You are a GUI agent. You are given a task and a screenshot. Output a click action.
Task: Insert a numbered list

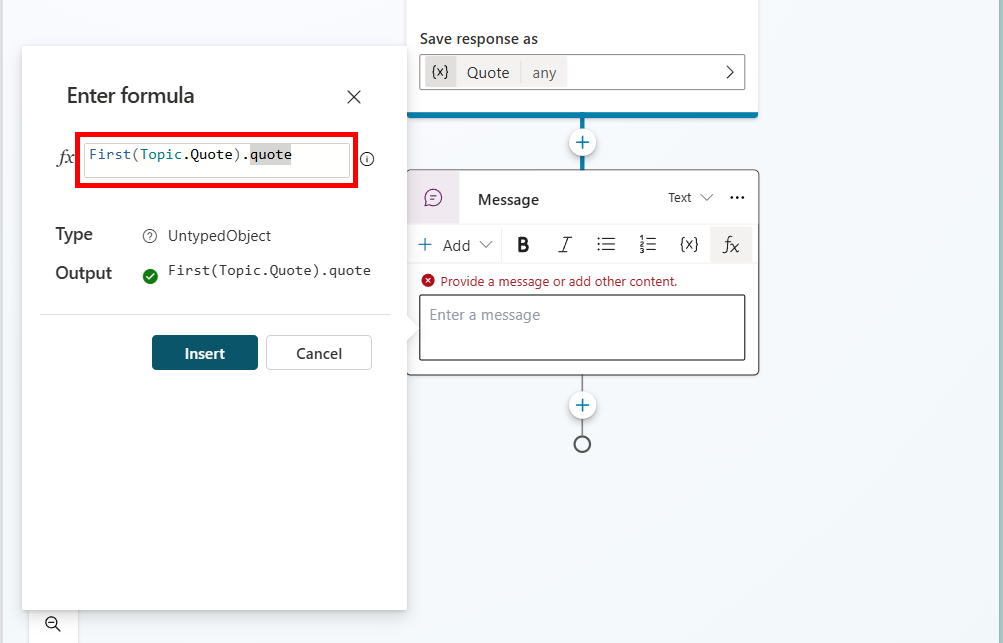pos(647,244)
